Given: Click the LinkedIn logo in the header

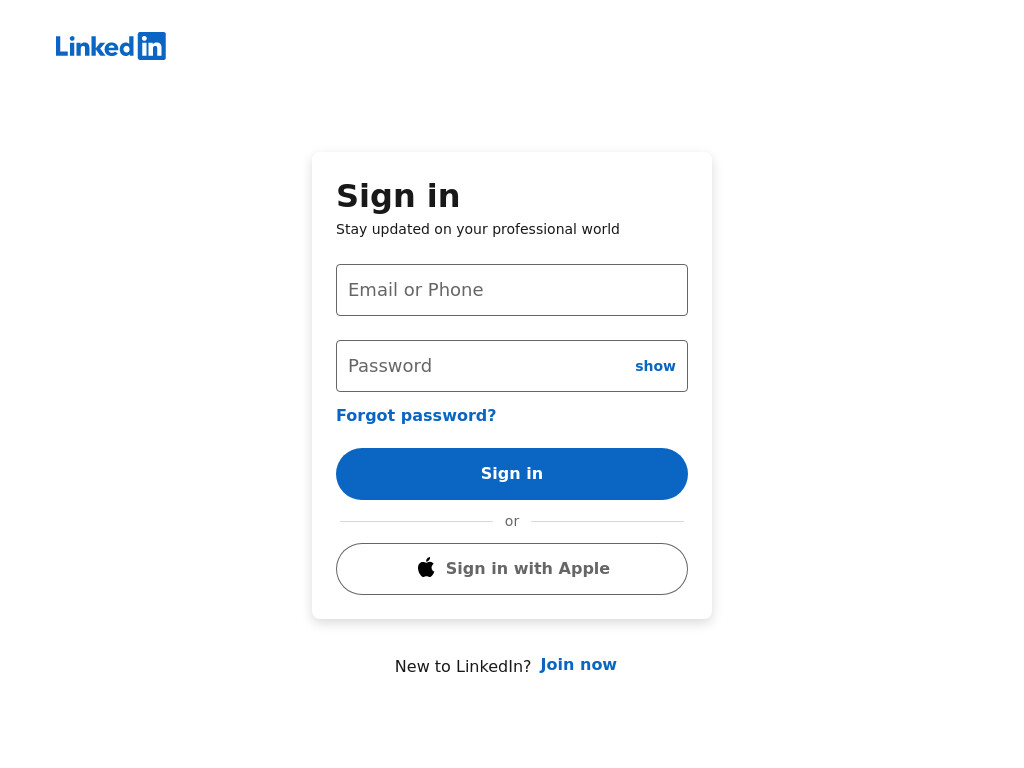Looking at the screenshot, I should (x=110, y=46).
